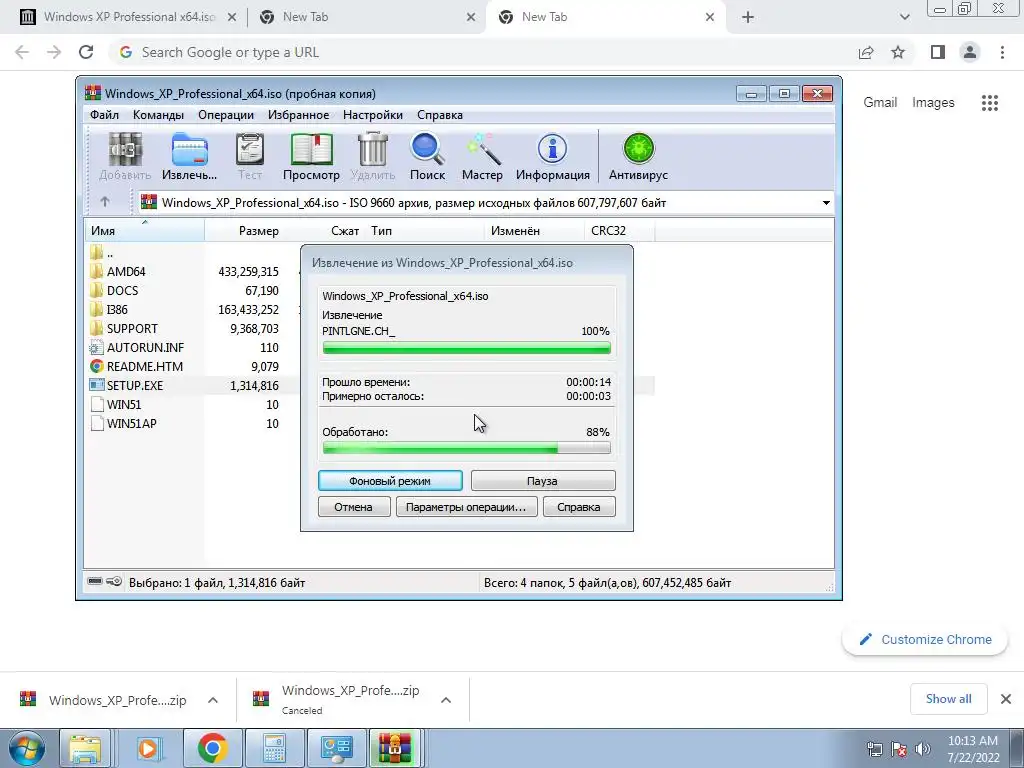The image size is (1024, 768).
Task: Open the Gmail link
Action: [x=880, y=103]
